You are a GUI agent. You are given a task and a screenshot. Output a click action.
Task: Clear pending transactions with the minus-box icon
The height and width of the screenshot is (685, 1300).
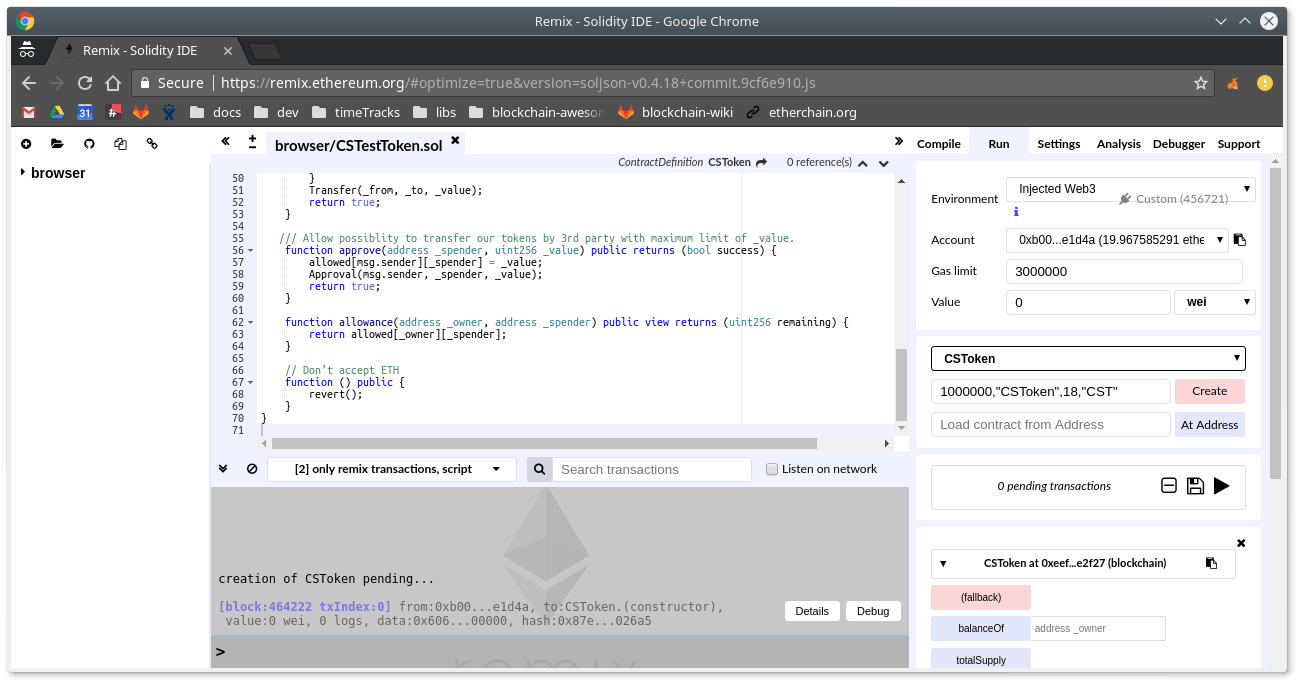click(x=1168, y=486)
